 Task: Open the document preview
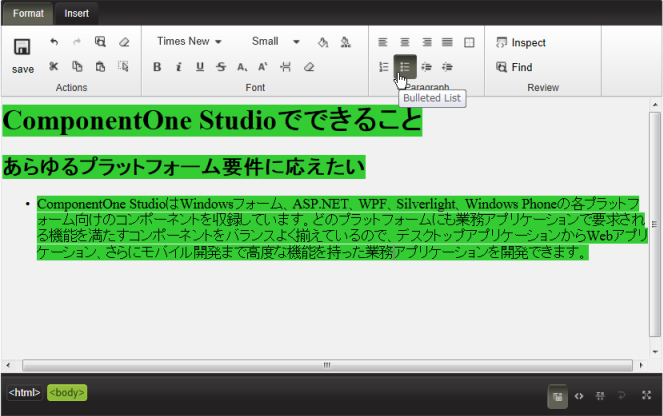[x=100, y=41]
